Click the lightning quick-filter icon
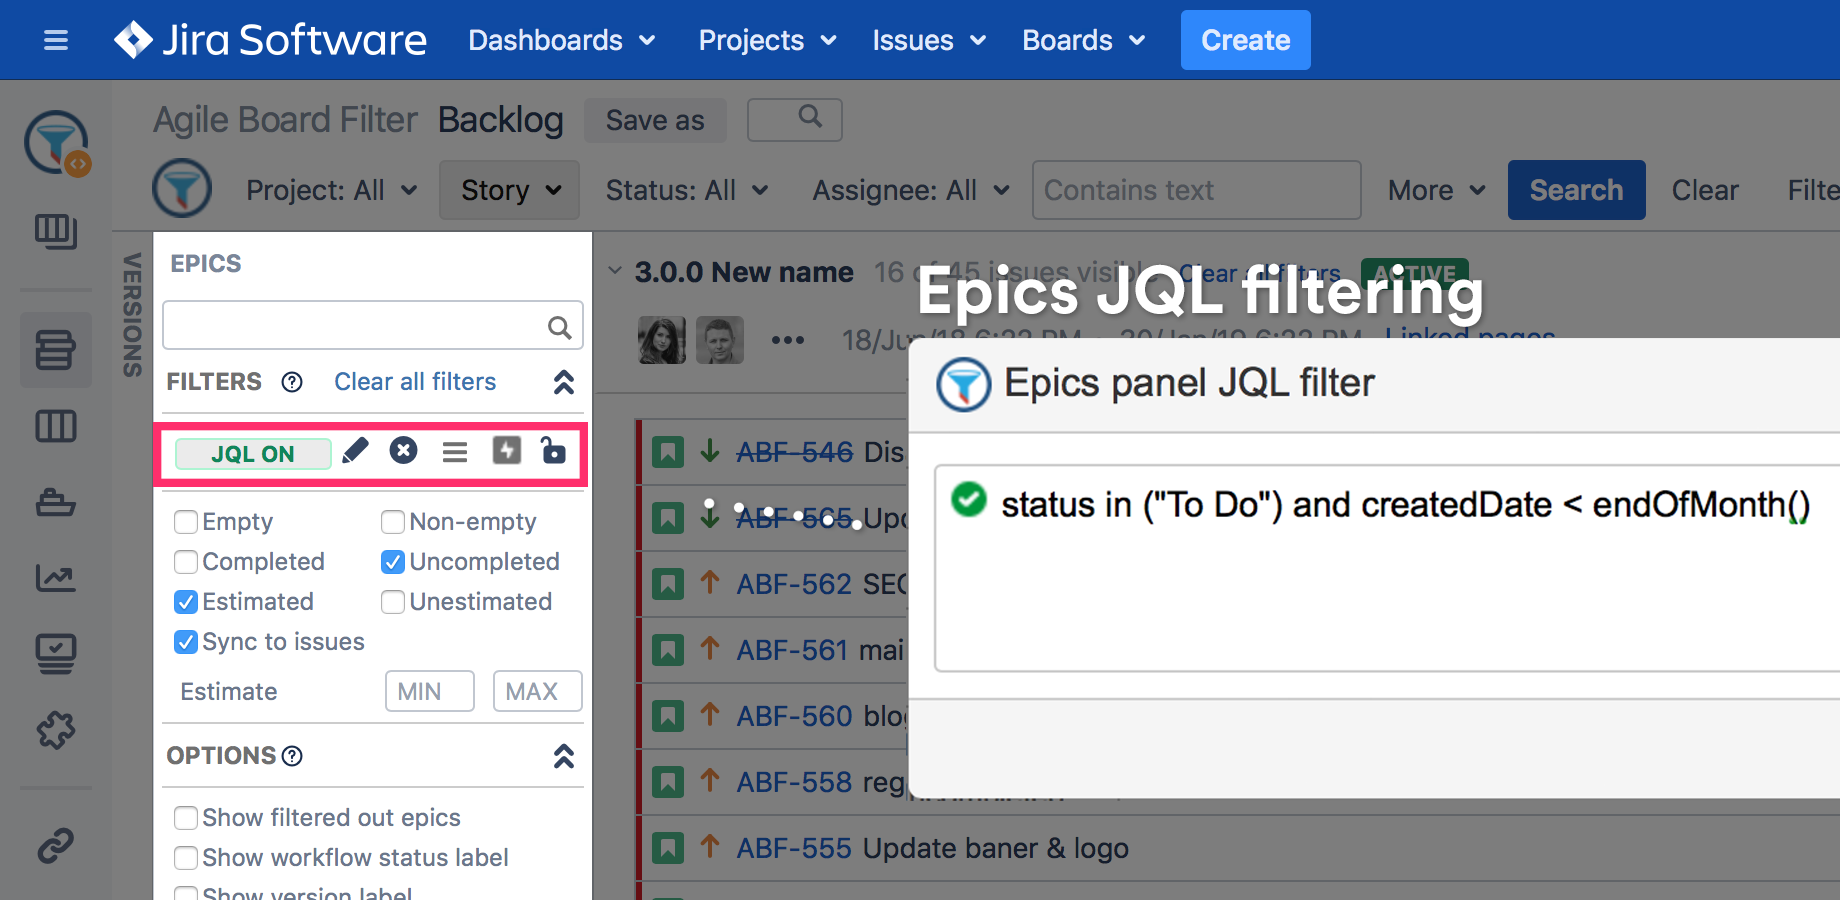Viewport: 1840px width, 900px height. [x=506, y=452]
